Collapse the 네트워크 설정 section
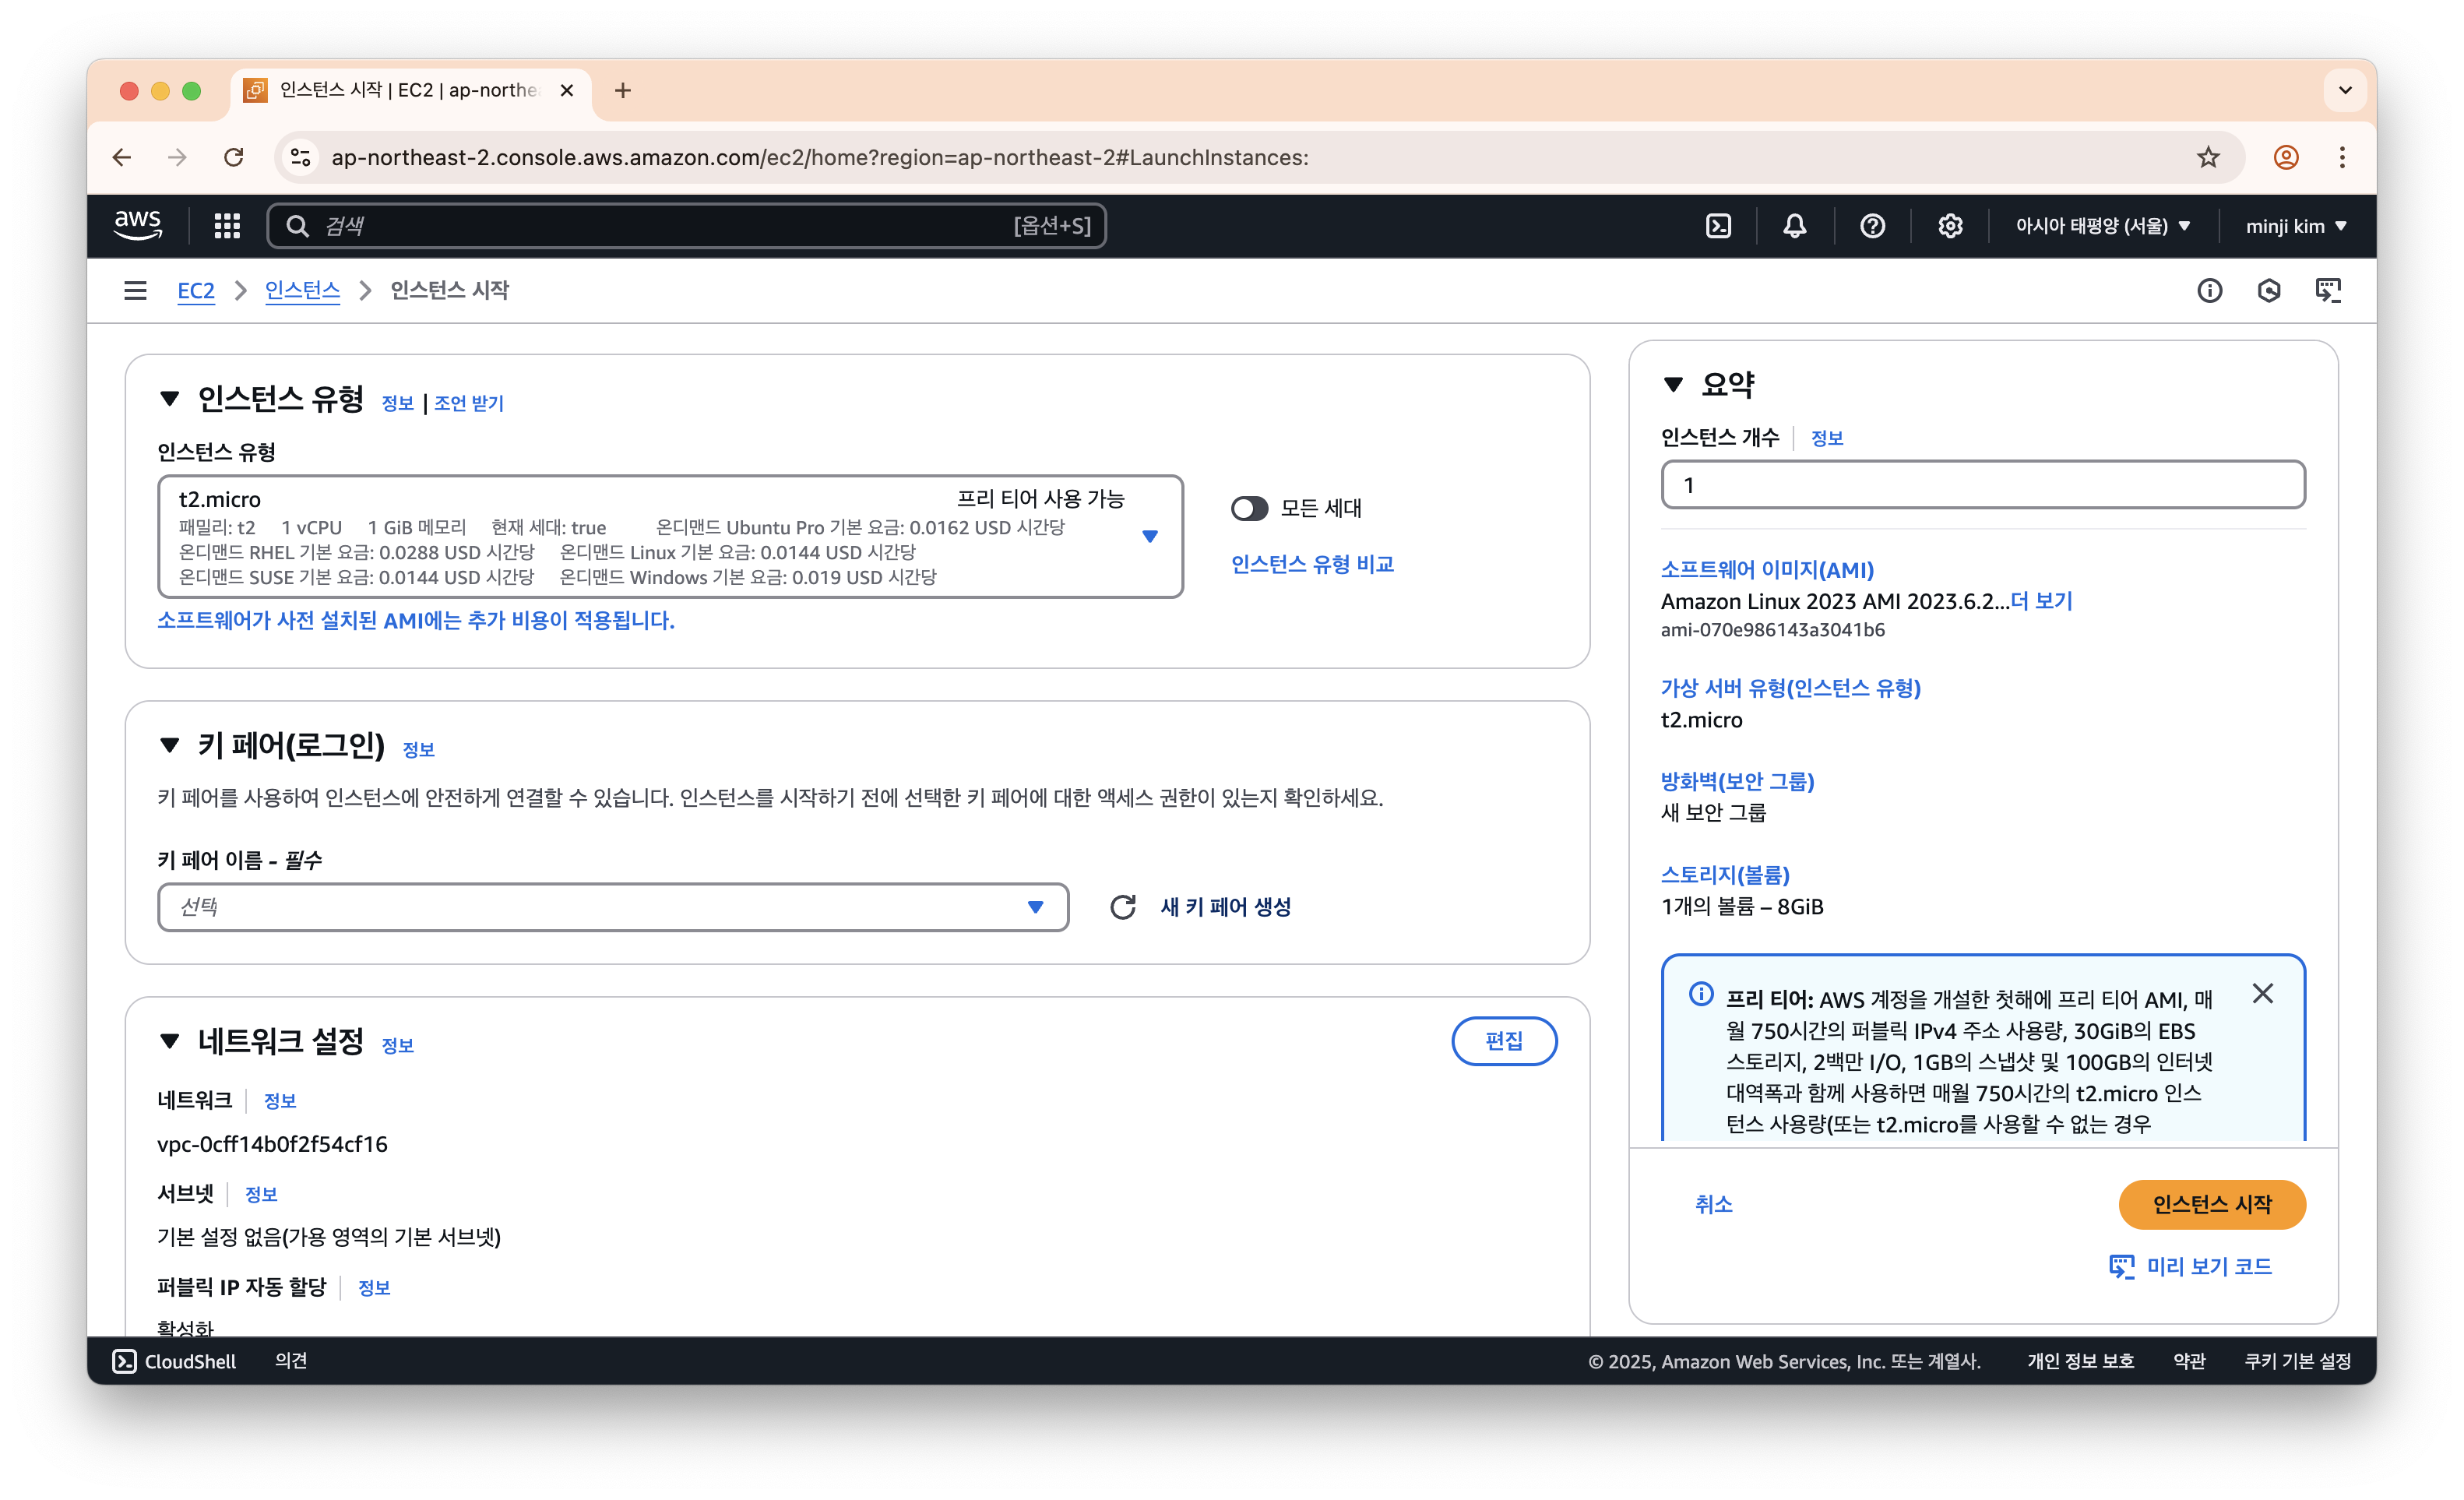 170,1041
